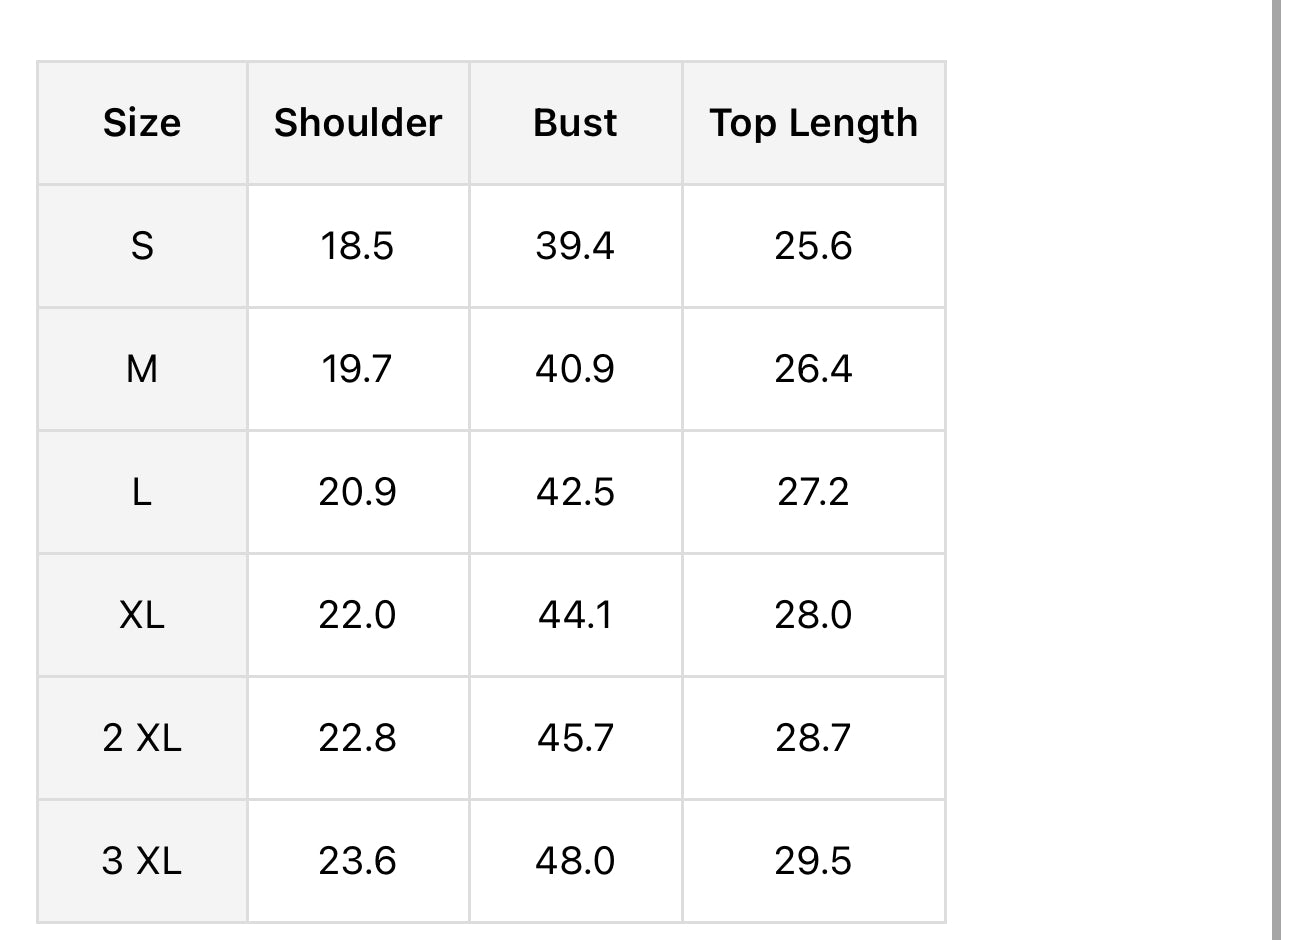The width and height of the screenshot is (1290, 940).
Task: Click top length value 27.2
Action: pyautogui.click(x=813, y=492)
